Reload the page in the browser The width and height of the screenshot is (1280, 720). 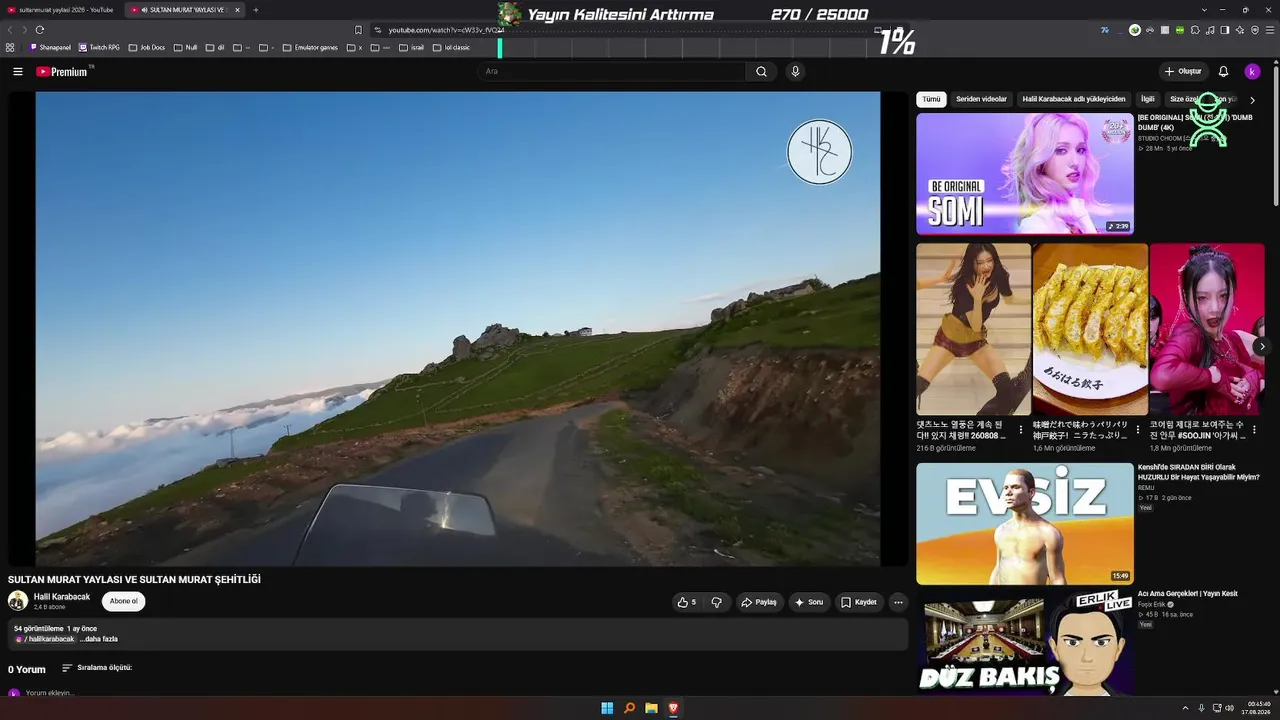pos(40,30)
